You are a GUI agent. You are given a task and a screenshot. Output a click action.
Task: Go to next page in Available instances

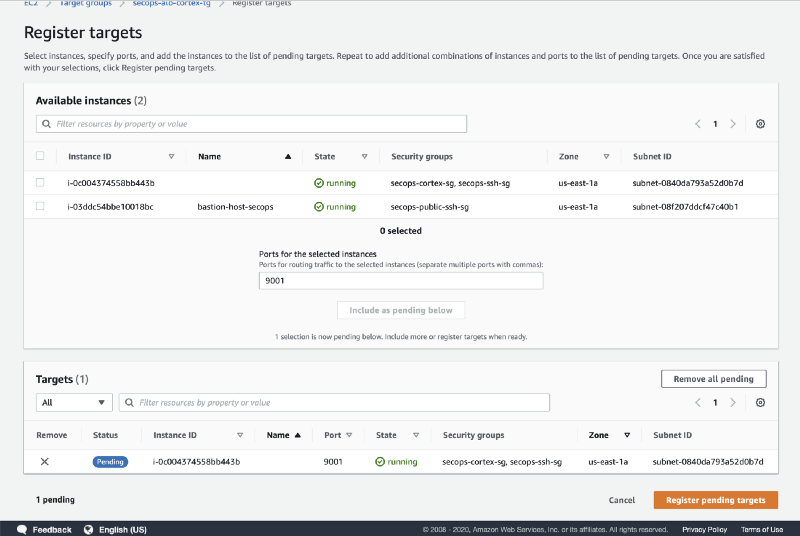click(733, 124)
